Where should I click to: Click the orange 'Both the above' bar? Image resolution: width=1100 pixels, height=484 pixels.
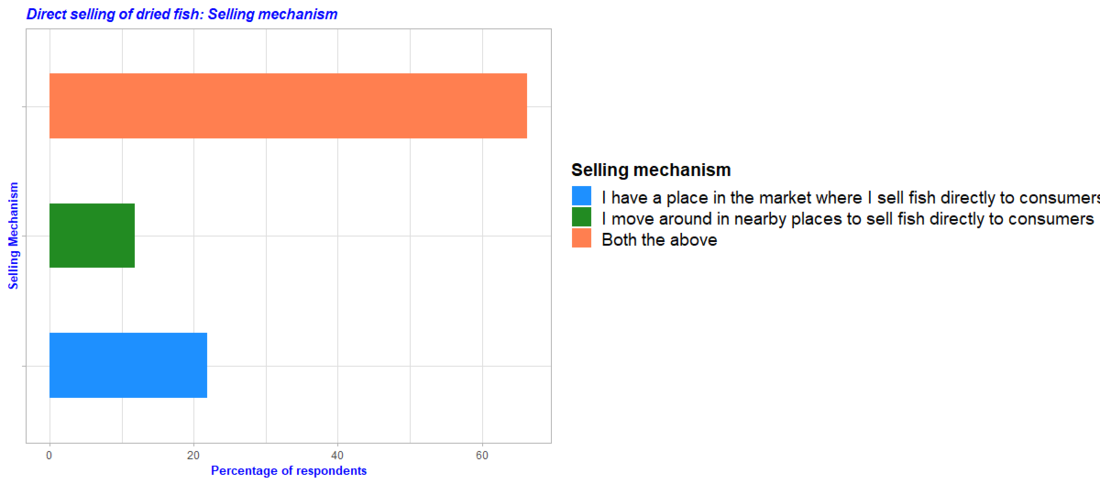pyautogui.click(x=288, y=106)
